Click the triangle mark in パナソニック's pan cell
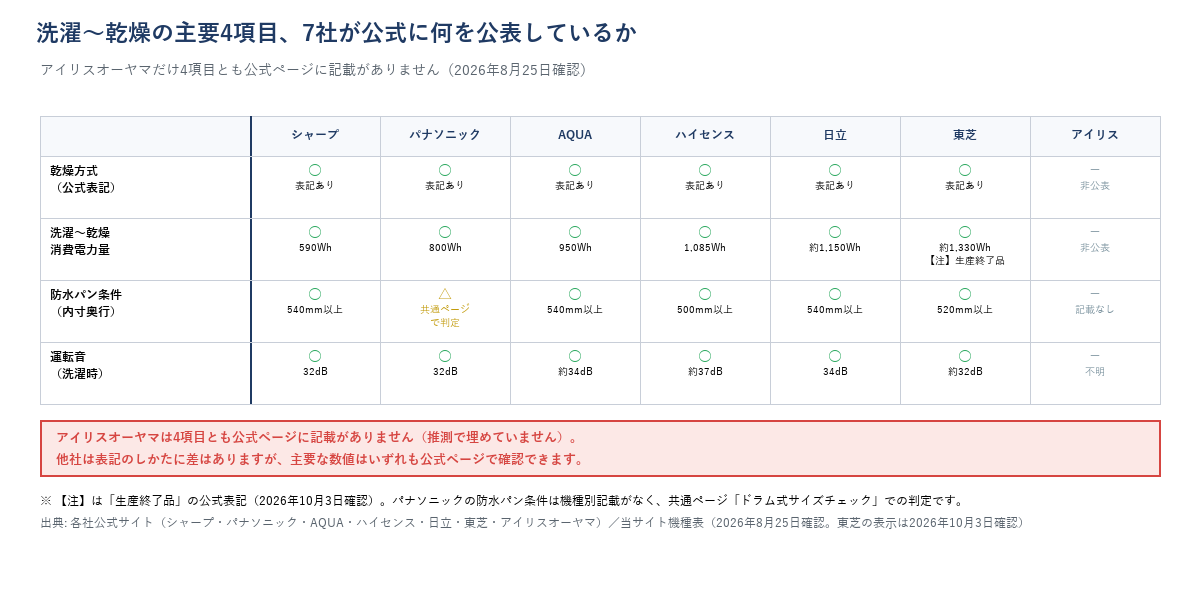Viewport: 1200px width, 600px height. 445,294
